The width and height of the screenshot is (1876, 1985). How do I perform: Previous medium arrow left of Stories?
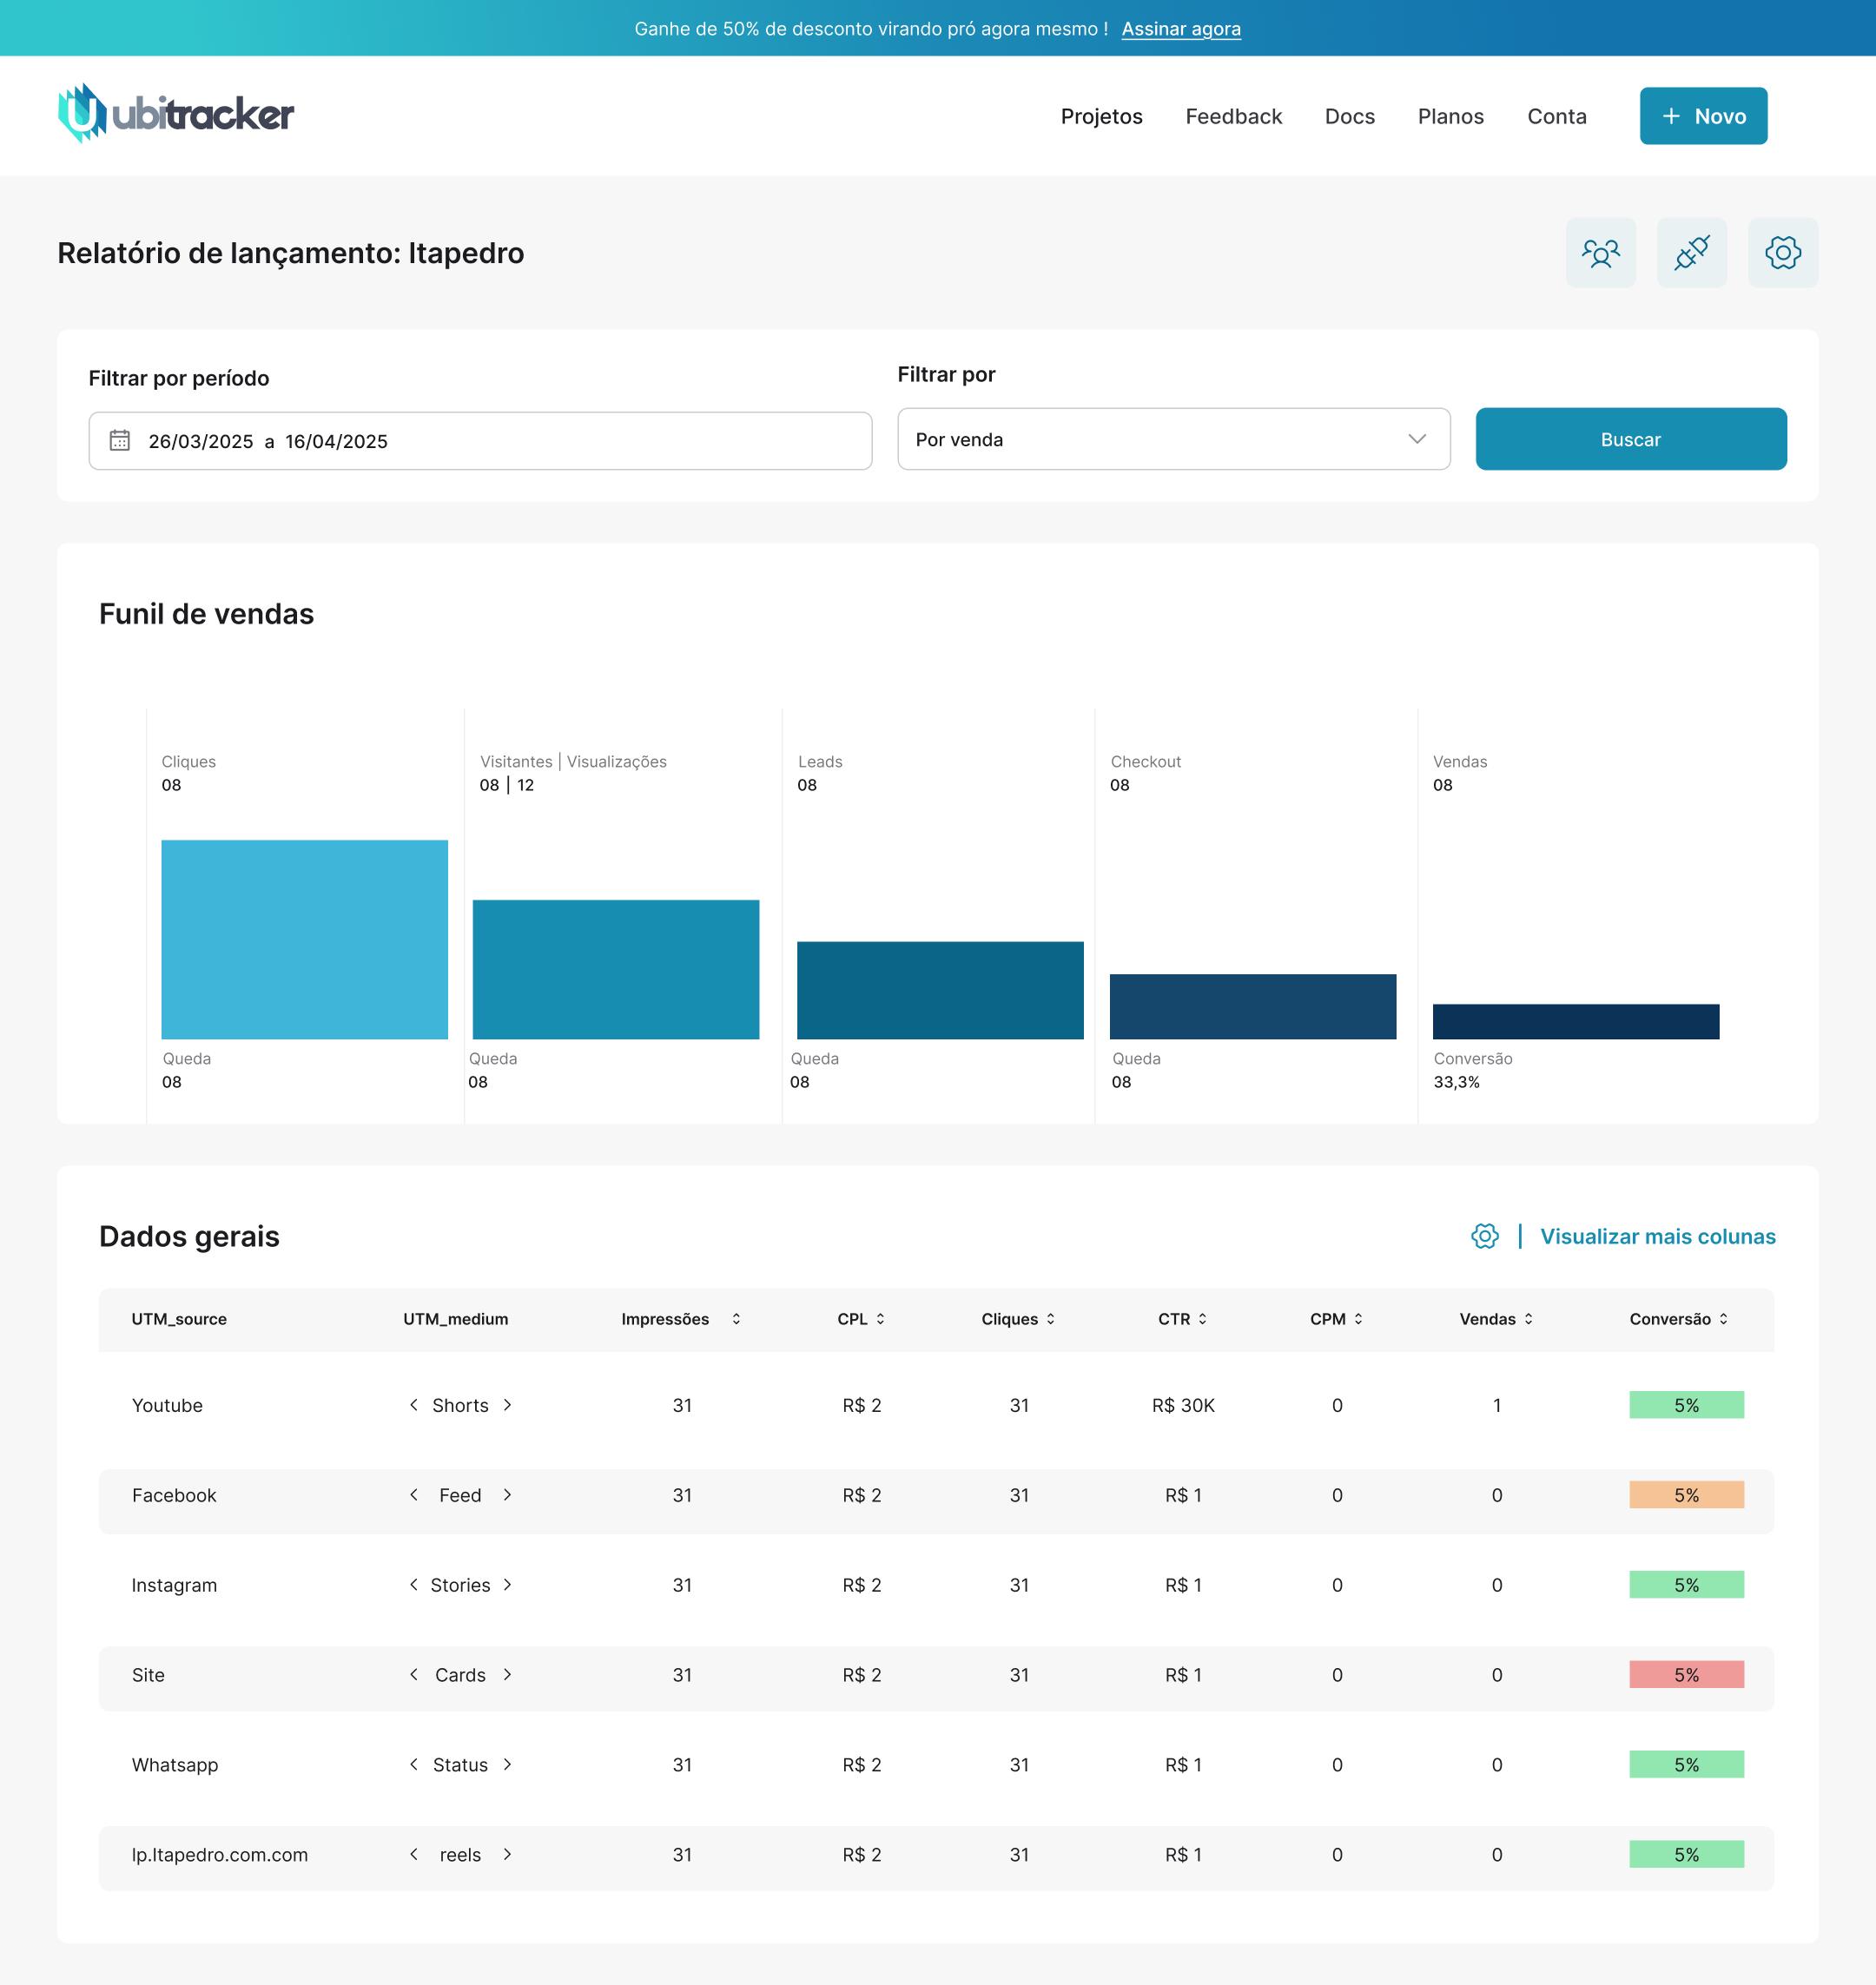413,1585
